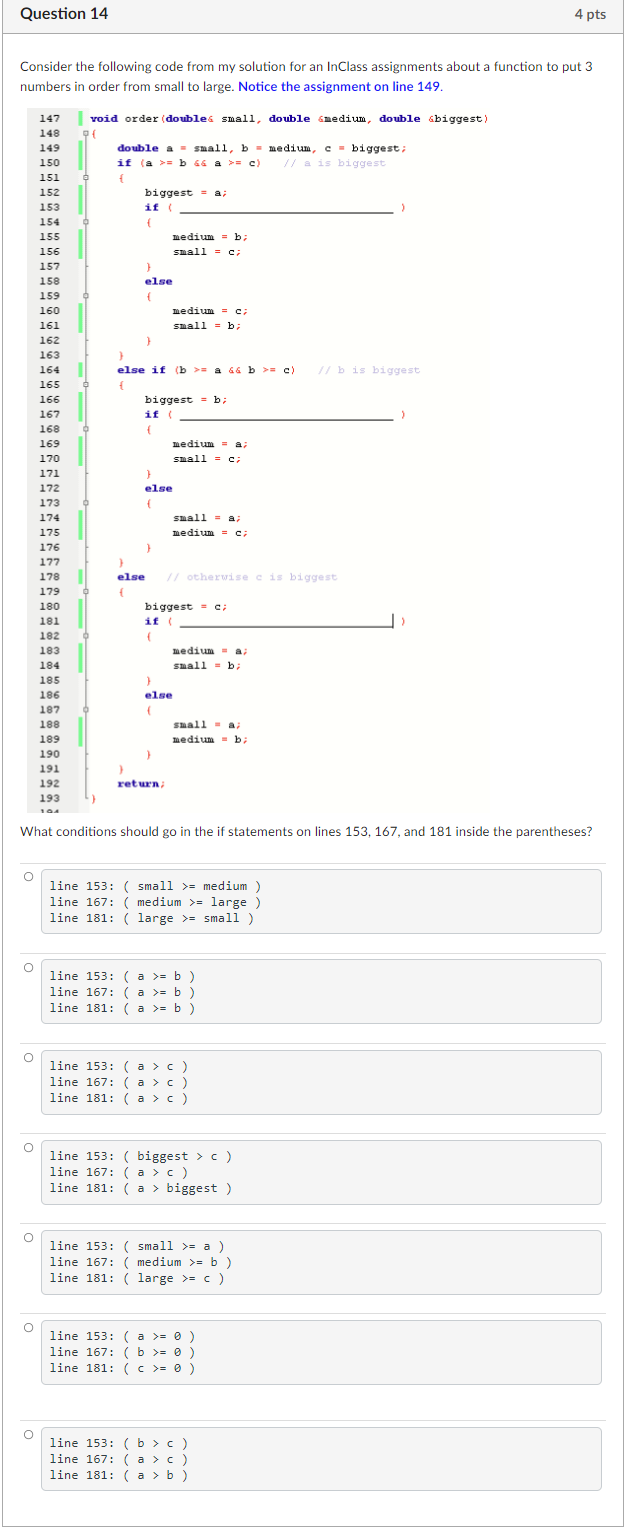The width and height of the screenshot is (628, 1529).
Task: Click answer text line 181: ( a > biggest )
Action: pos(141,1188)
